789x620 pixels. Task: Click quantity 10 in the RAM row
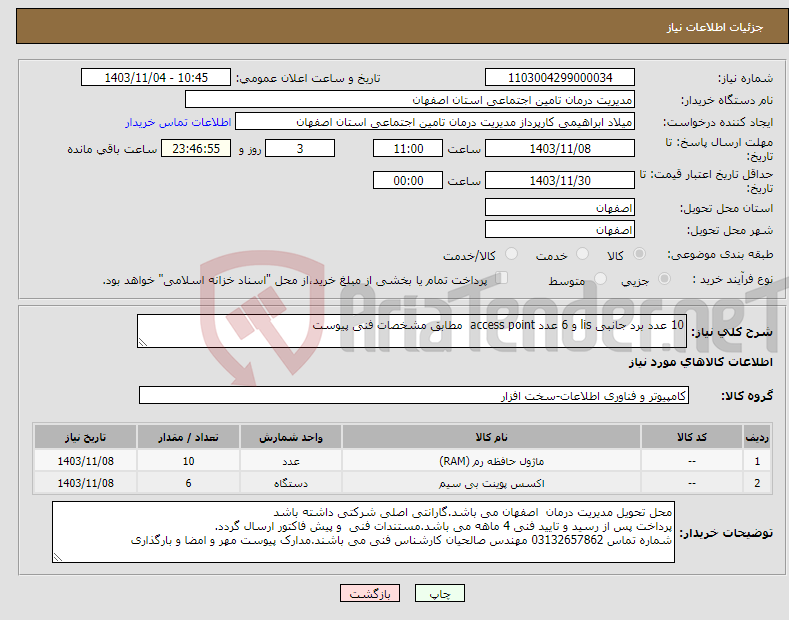[188, 460]
